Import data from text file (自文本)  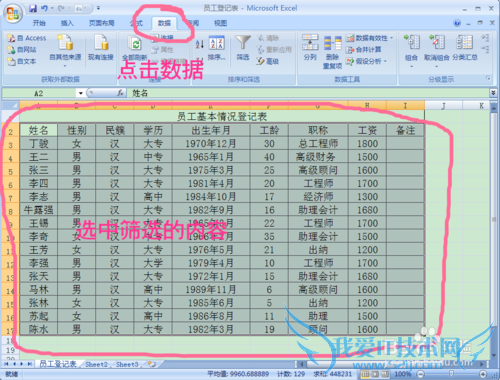(22, 61)
